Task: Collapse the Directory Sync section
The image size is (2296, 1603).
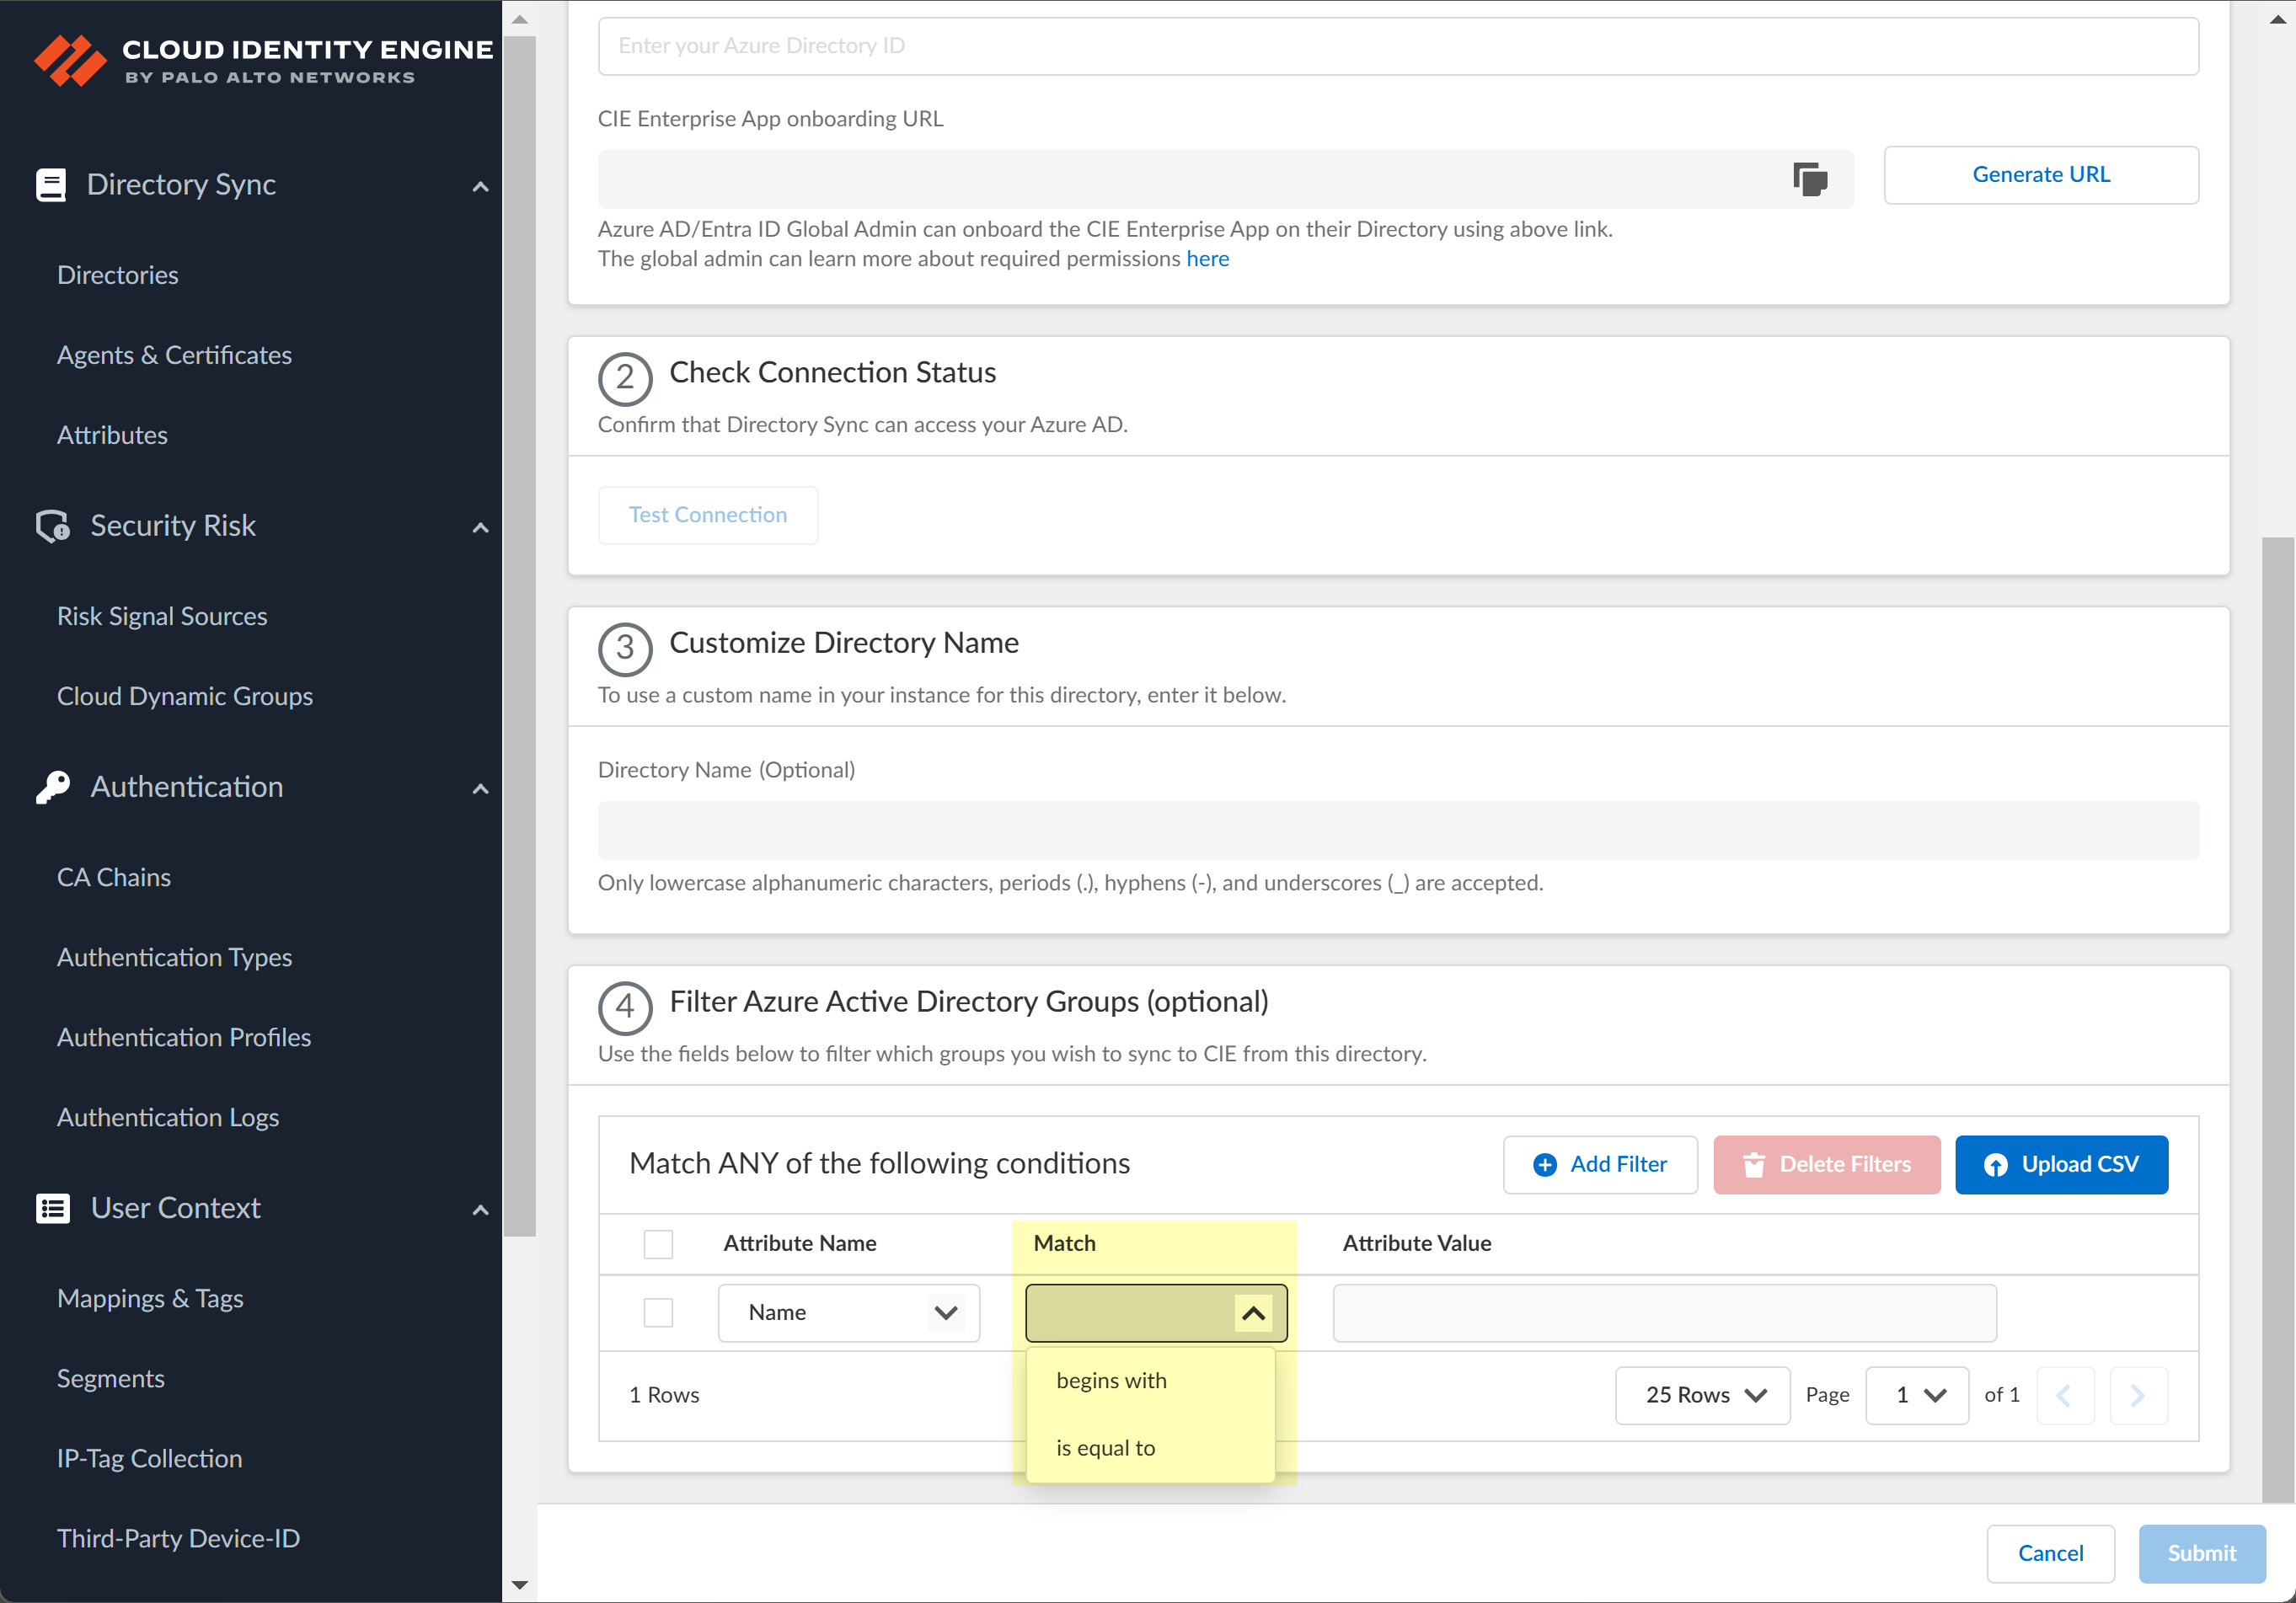Action: tap(480, 186)
